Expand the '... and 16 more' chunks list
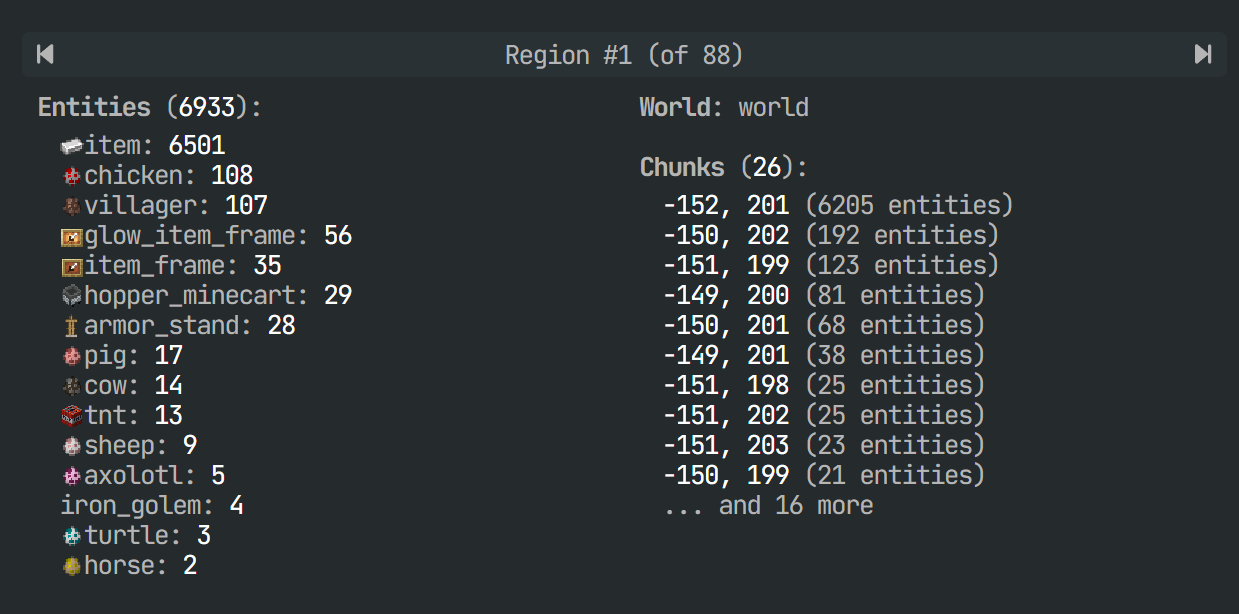Viewport: 1239px width, 614px height. click(768, 506)
